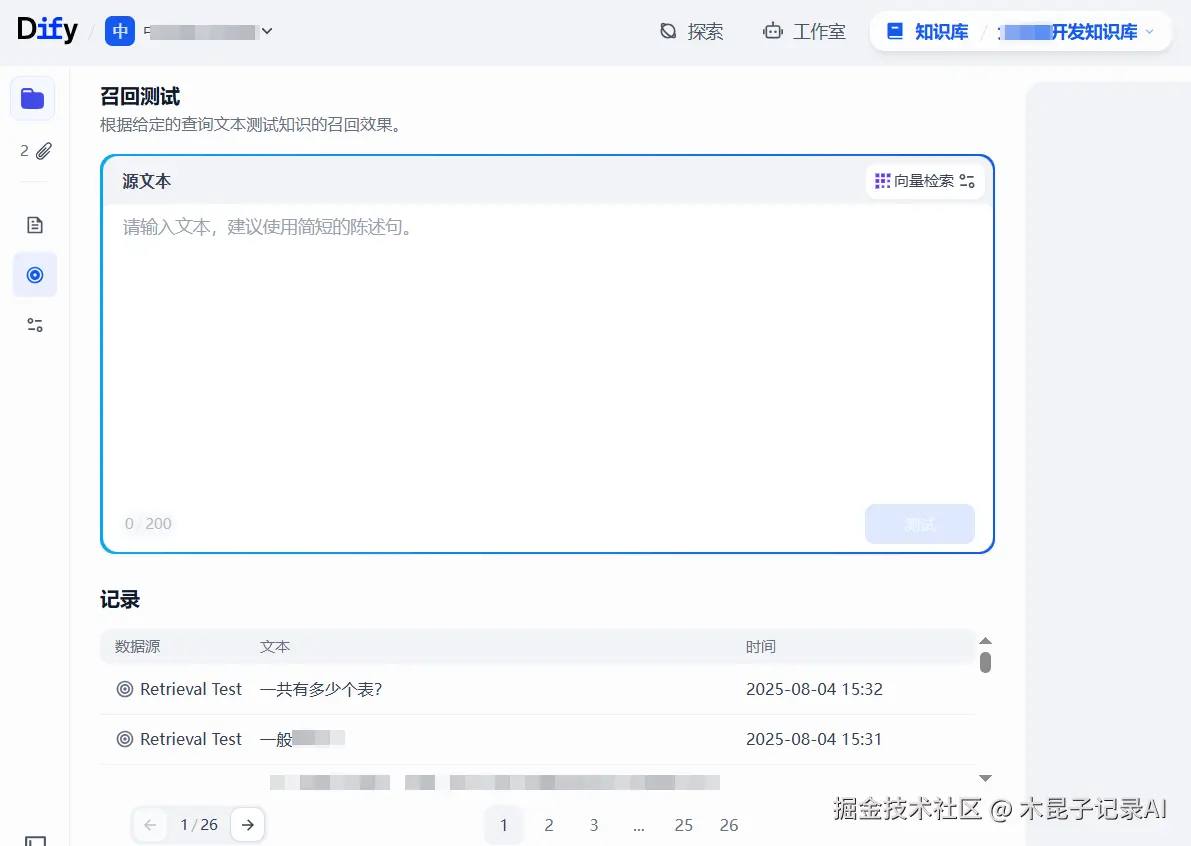This screenshot has height=846, width=1191.
Task: Open knowledge base settings via the sliders icon
Action: pyautogui.click(x=34, y=324)
